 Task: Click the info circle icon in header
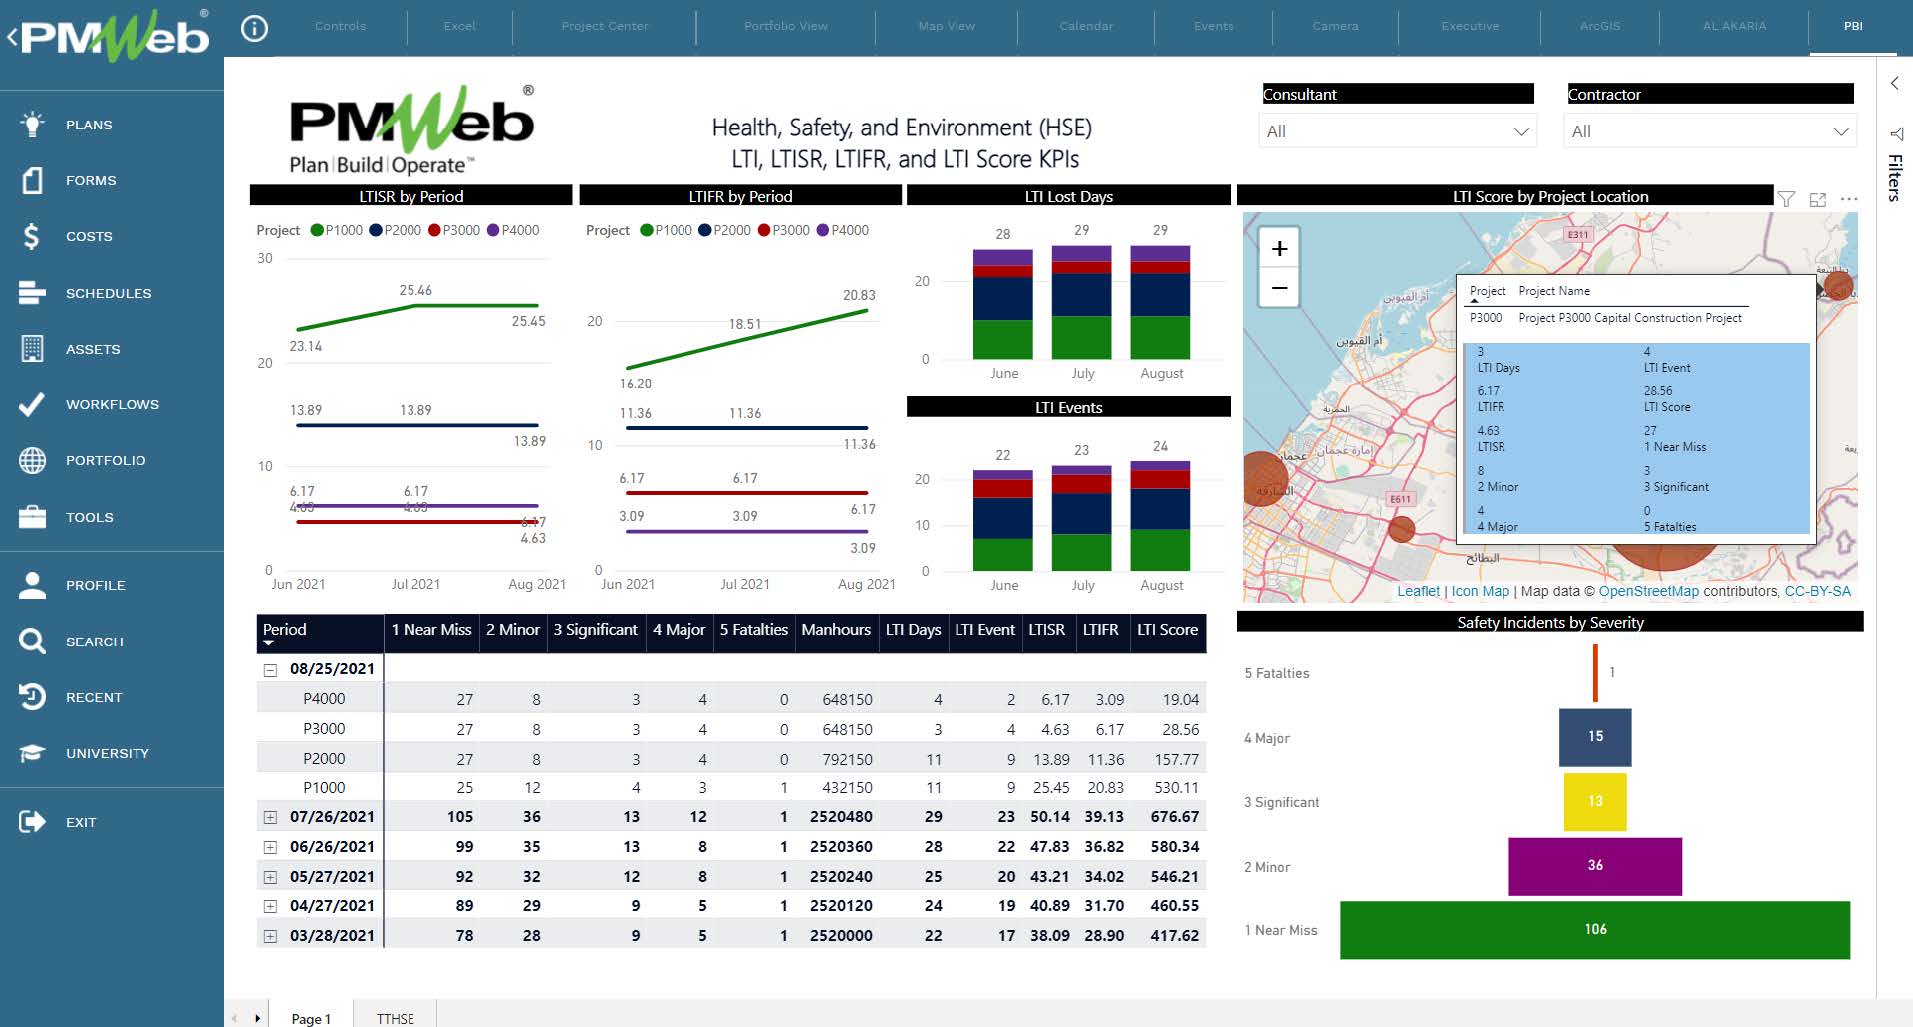coord(255,28)
